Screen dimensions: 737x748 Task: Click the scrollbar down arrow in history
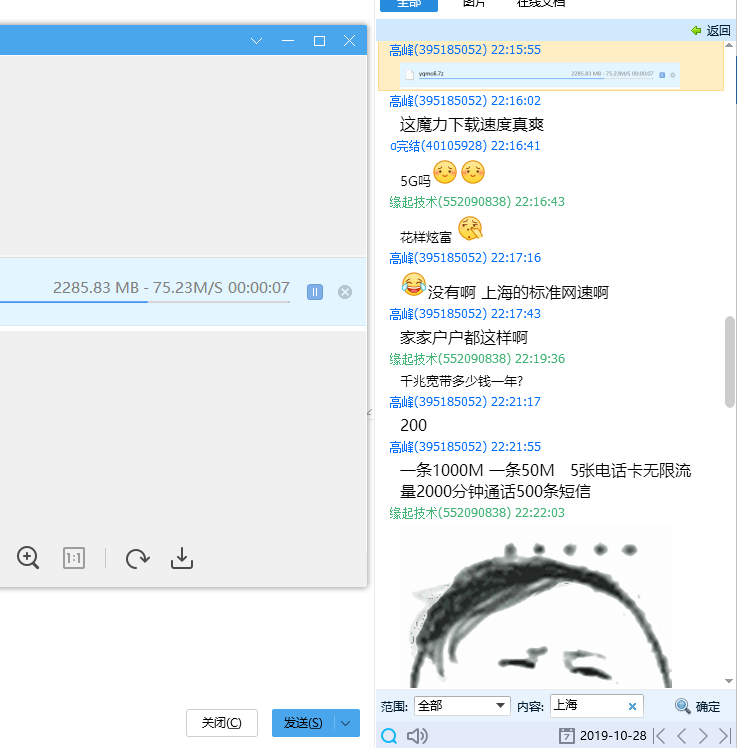coord(729,681)
